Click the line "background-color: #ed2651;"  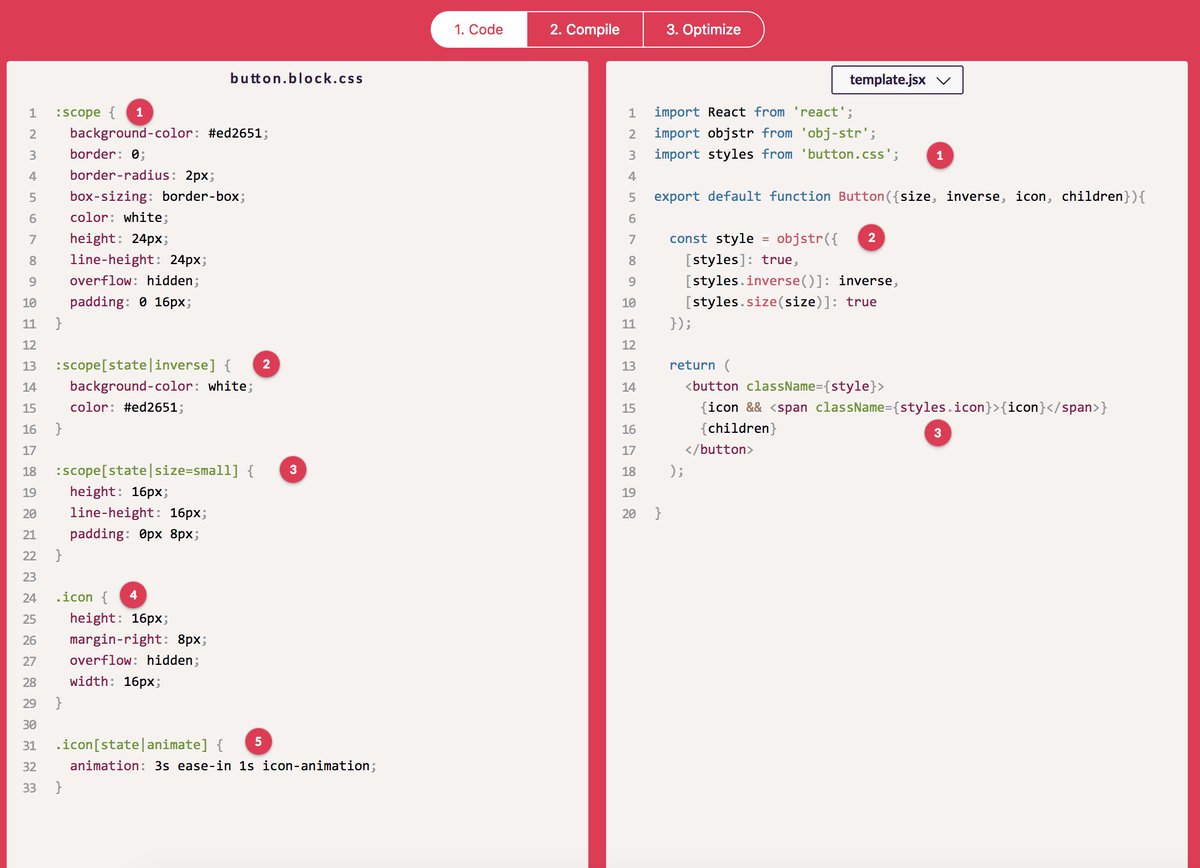pos(169,133)
